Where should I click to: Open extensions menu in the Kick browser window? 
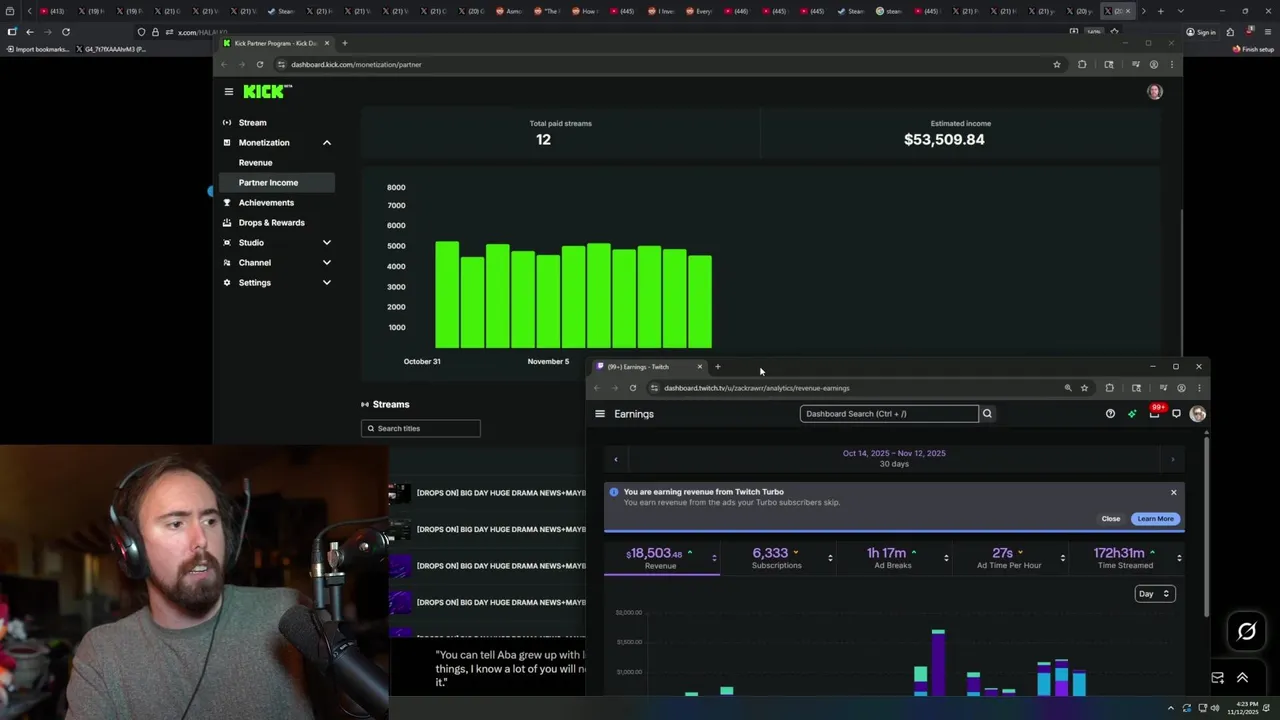point(1082,64)
